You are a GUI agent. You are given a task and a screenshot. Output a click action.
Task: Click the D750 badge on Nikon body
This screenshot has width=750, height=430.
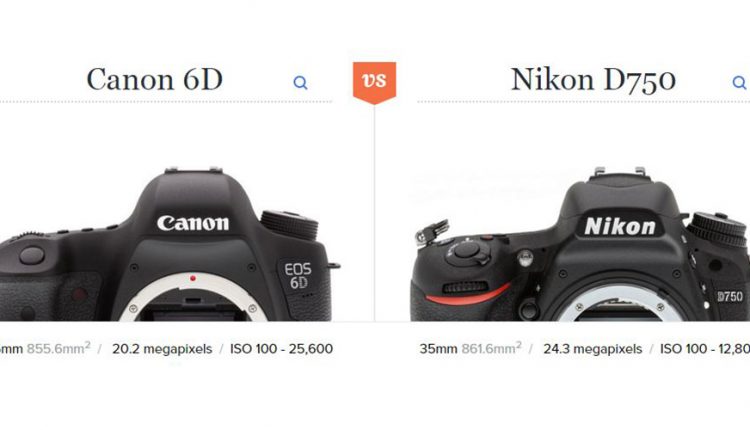730,296
